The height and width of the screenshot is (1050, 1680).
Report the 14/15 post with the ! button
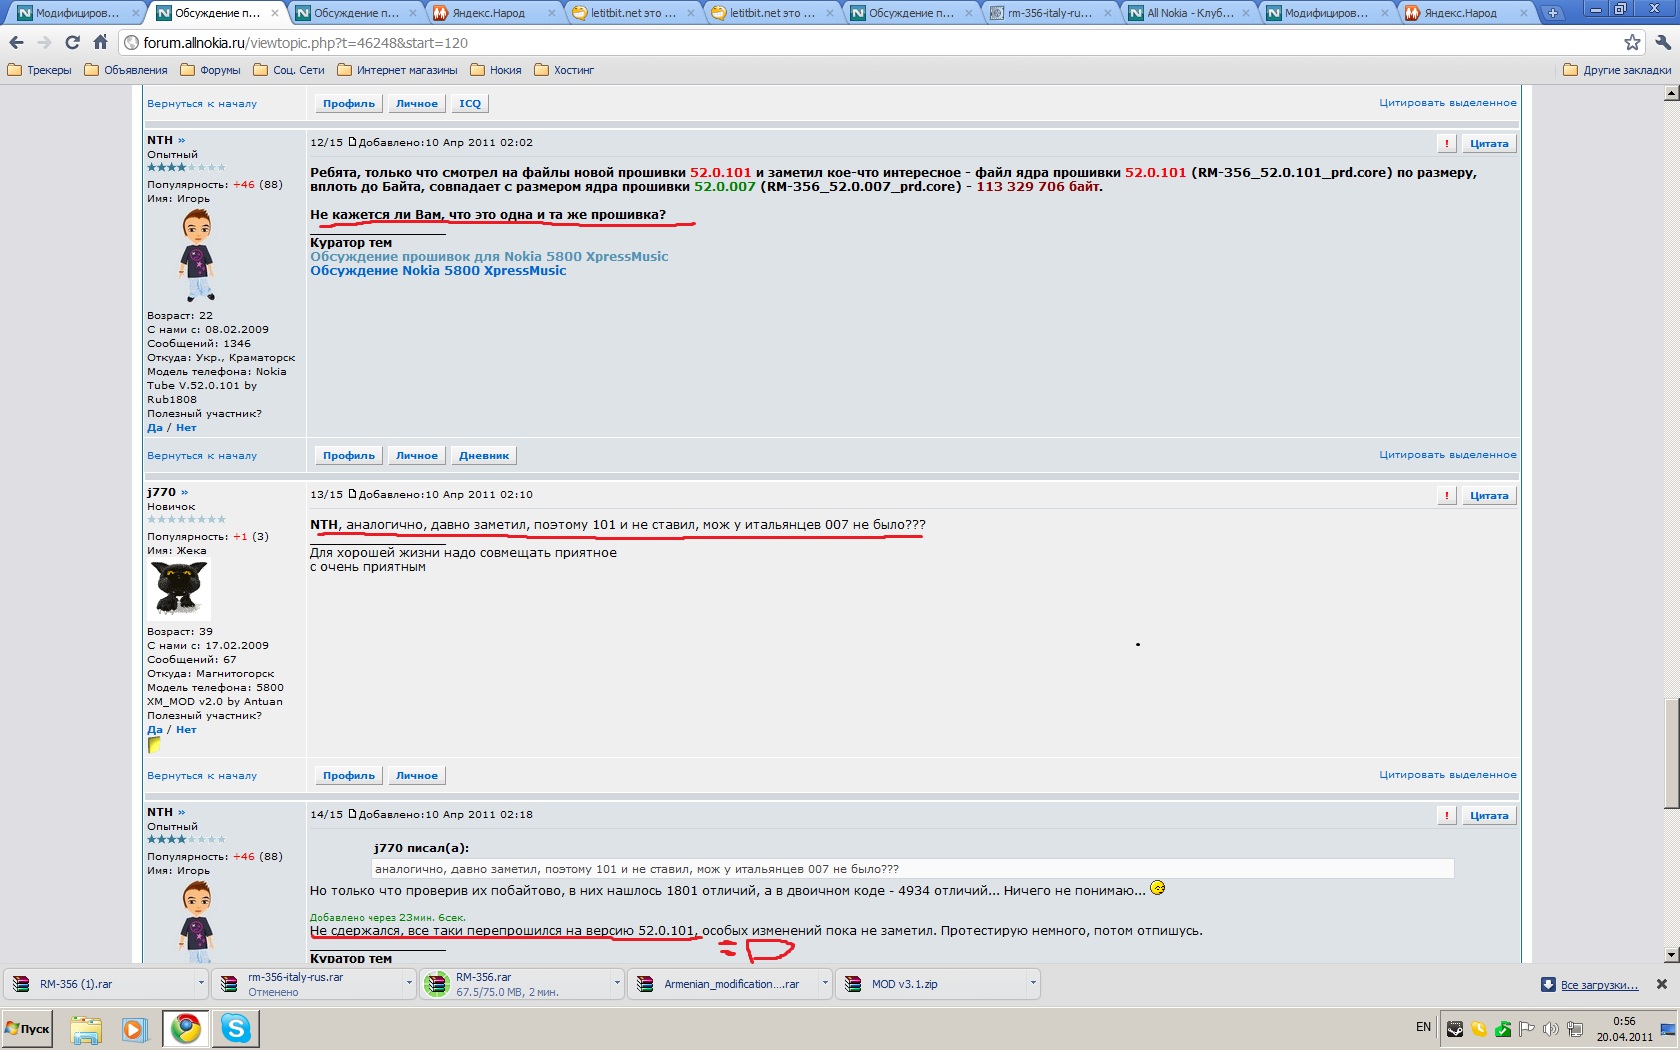(1446, 816)
